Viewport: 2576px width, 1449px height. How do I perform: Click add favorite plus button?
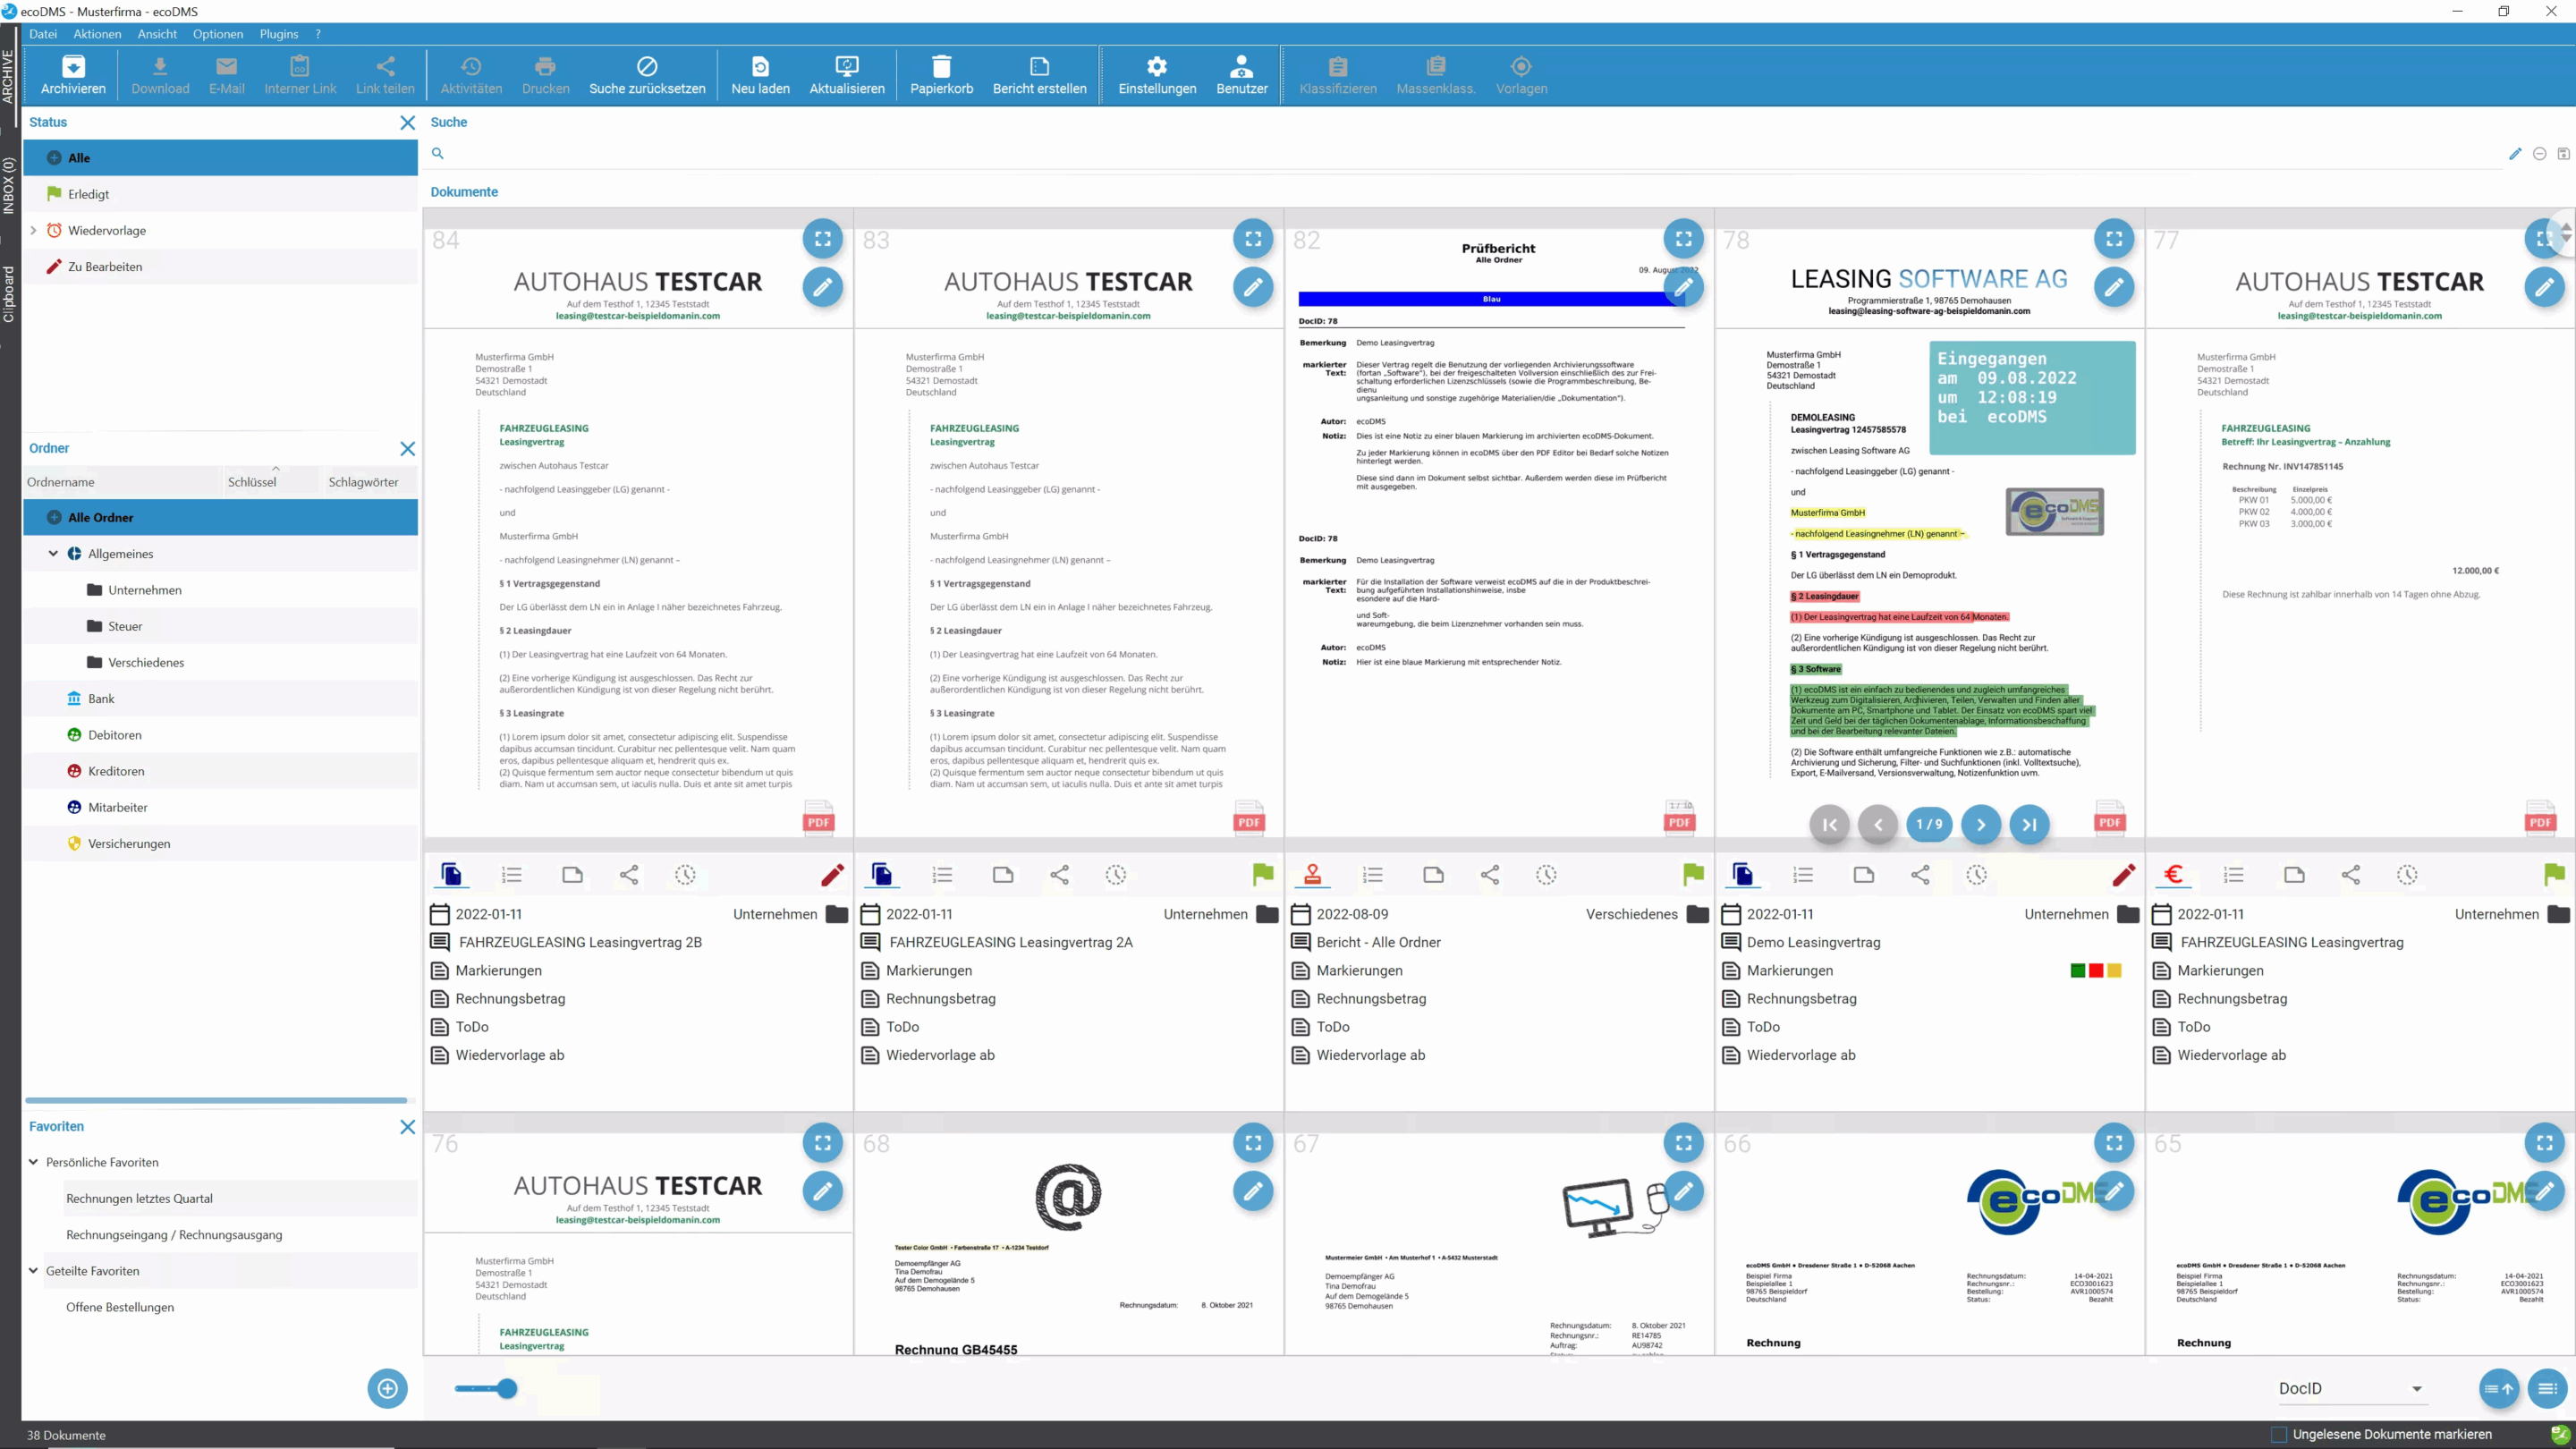pos(387,1388)
